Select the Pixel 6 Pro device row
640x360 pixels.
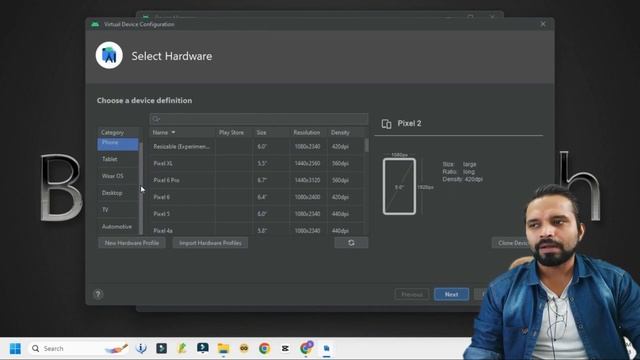tap(256, 180)
